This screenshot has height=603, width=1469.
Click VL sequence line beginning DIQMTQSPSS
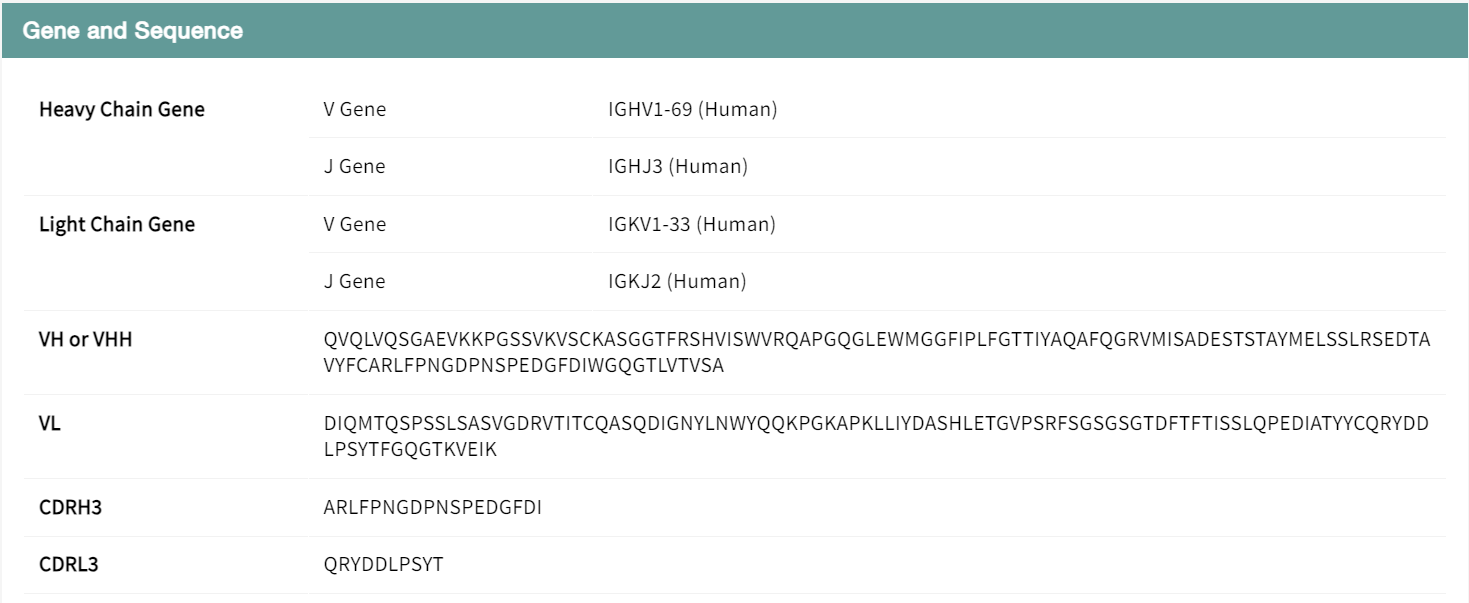876,424
